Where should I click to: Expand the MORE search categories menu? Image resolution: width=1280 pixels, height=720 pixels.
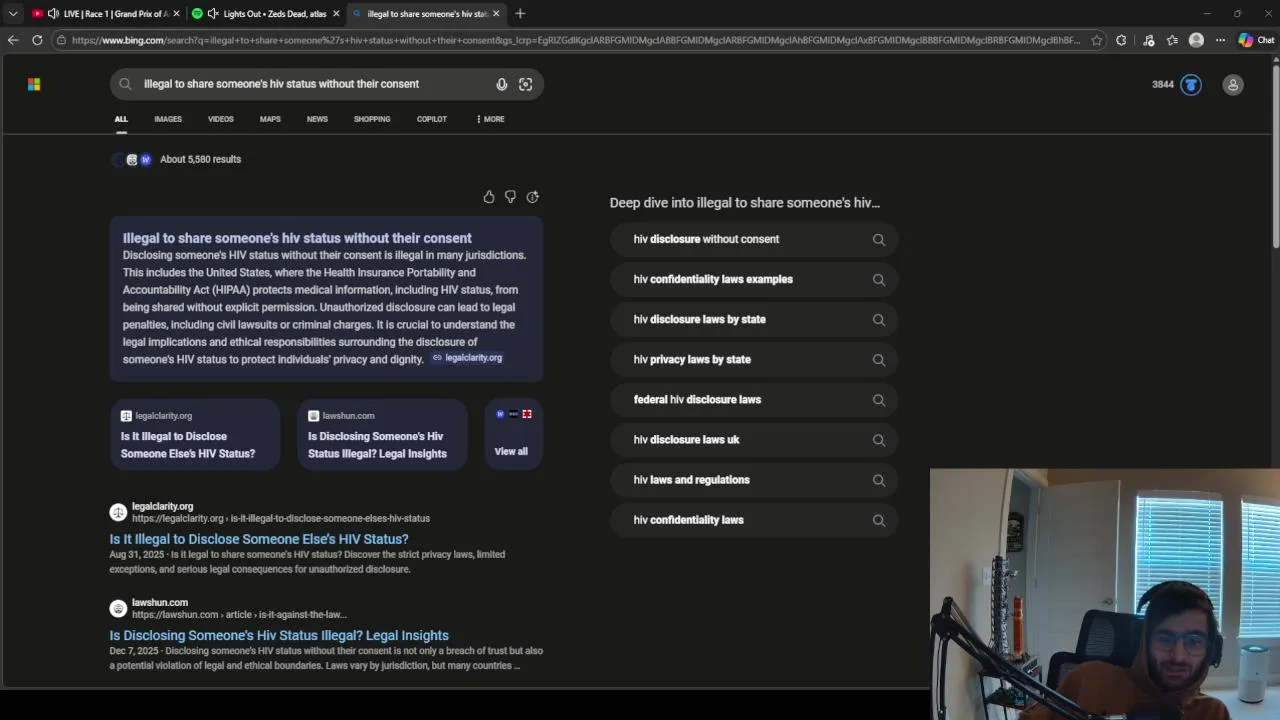tap(490, 119)
